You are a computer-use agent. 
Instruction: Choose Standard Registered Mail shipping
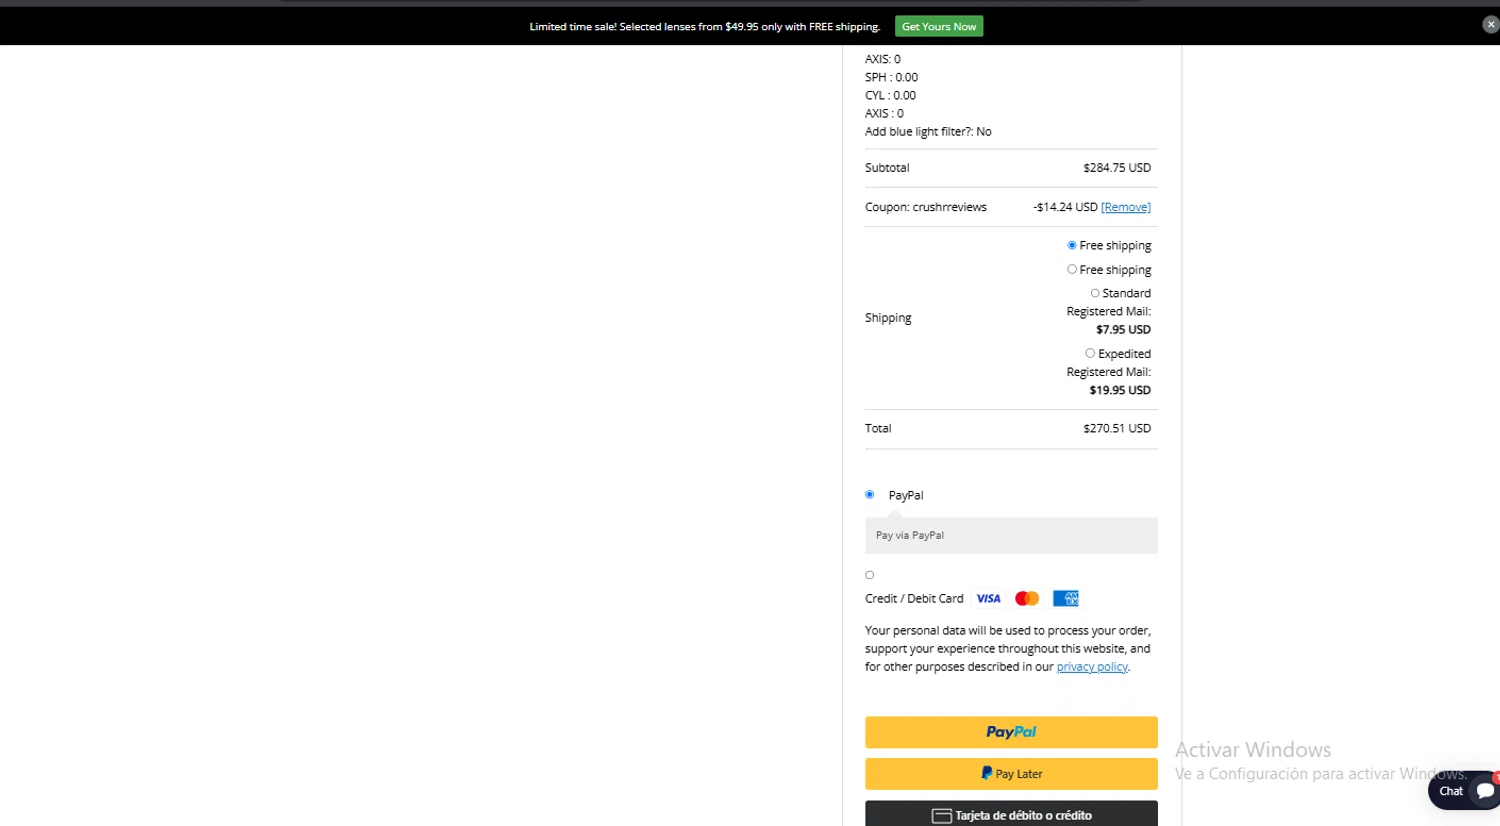pos(1095,293)
